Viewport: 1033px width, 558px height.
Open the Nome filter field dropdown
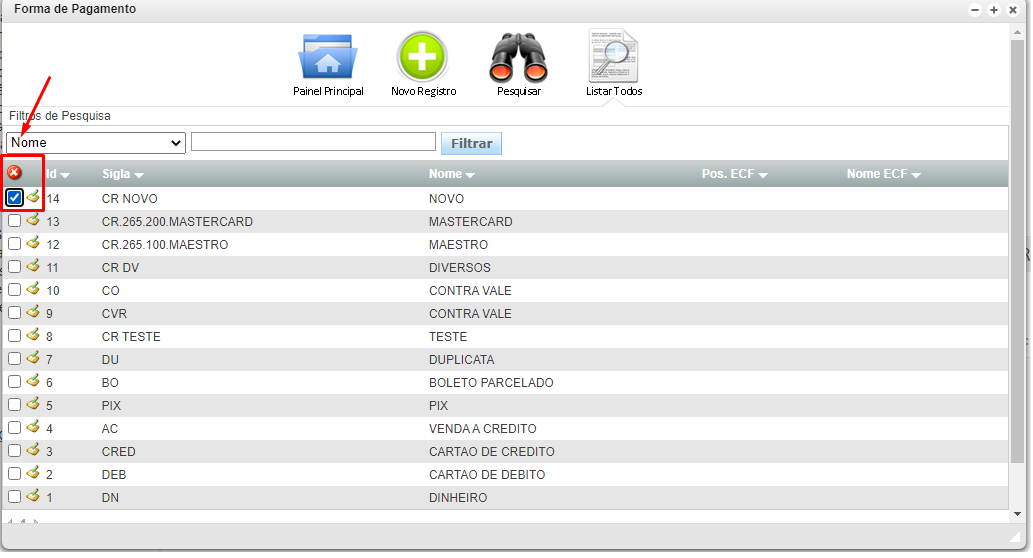coord(96,143)
